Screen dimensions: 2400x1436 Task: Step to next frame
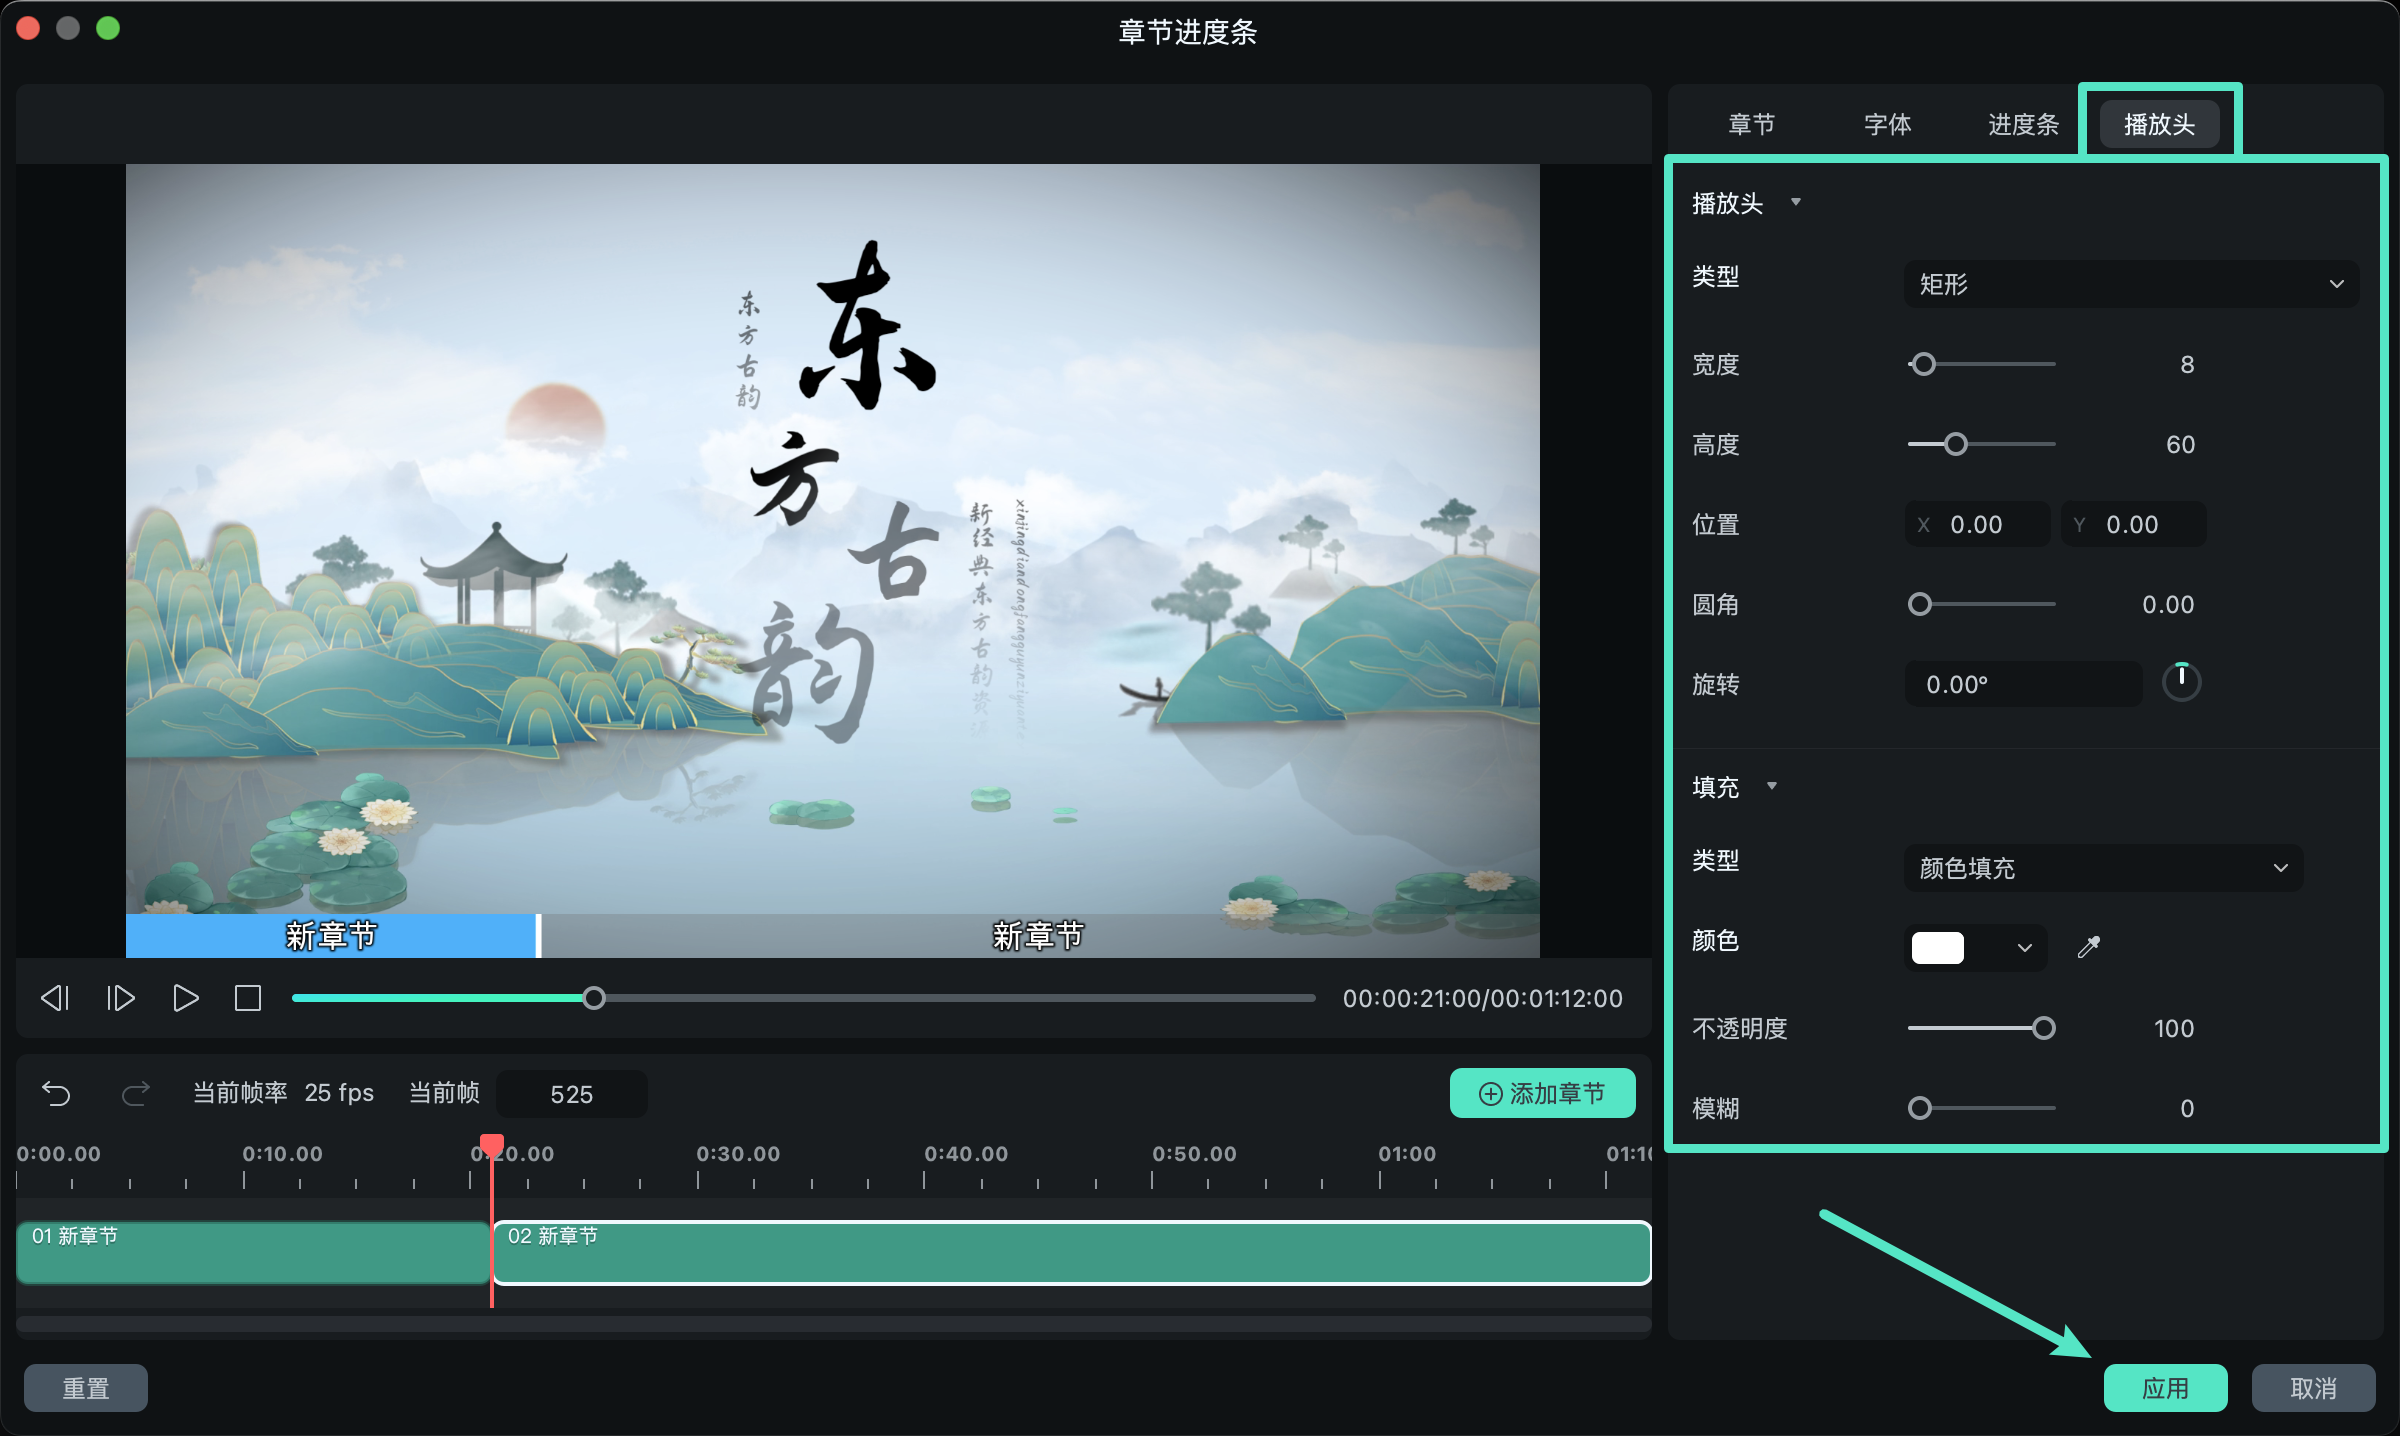(x=120, y=998)
